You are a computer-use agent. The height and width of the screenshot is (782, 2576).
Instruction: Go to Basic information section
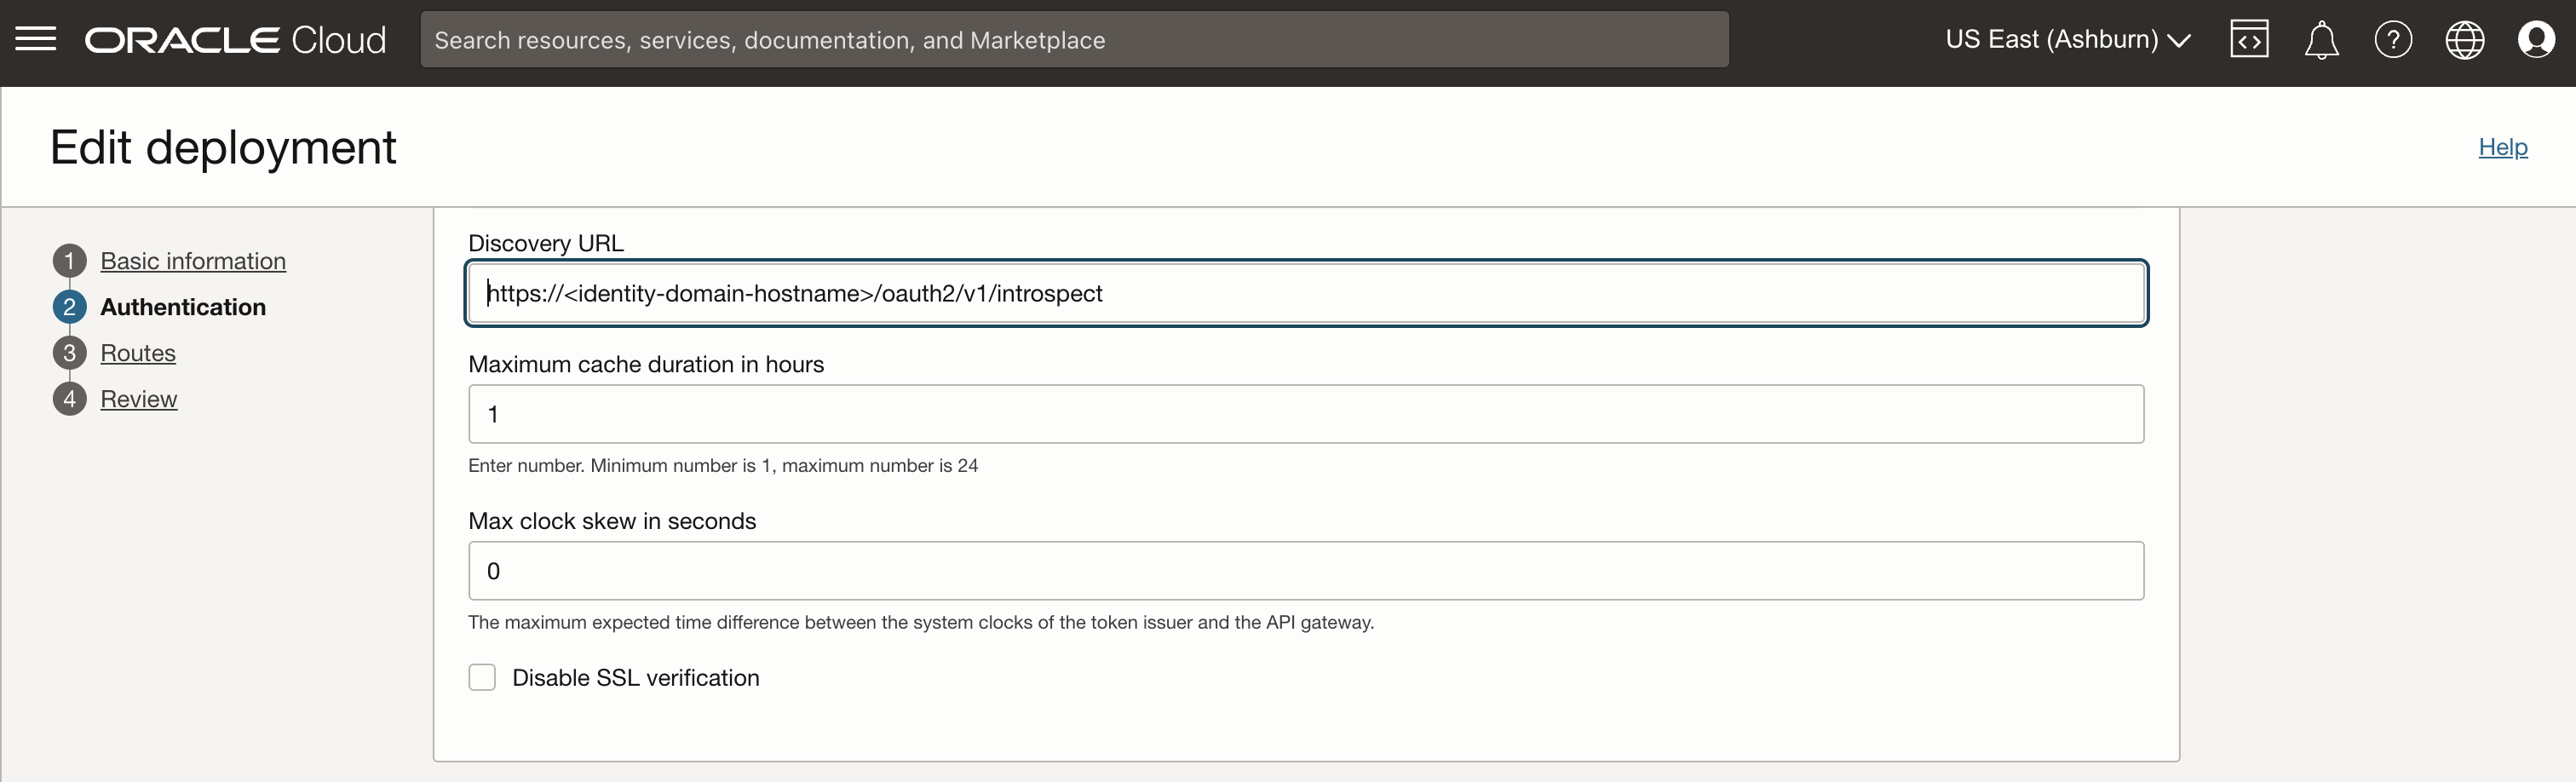pyautogui.click(x=192, y=260)
